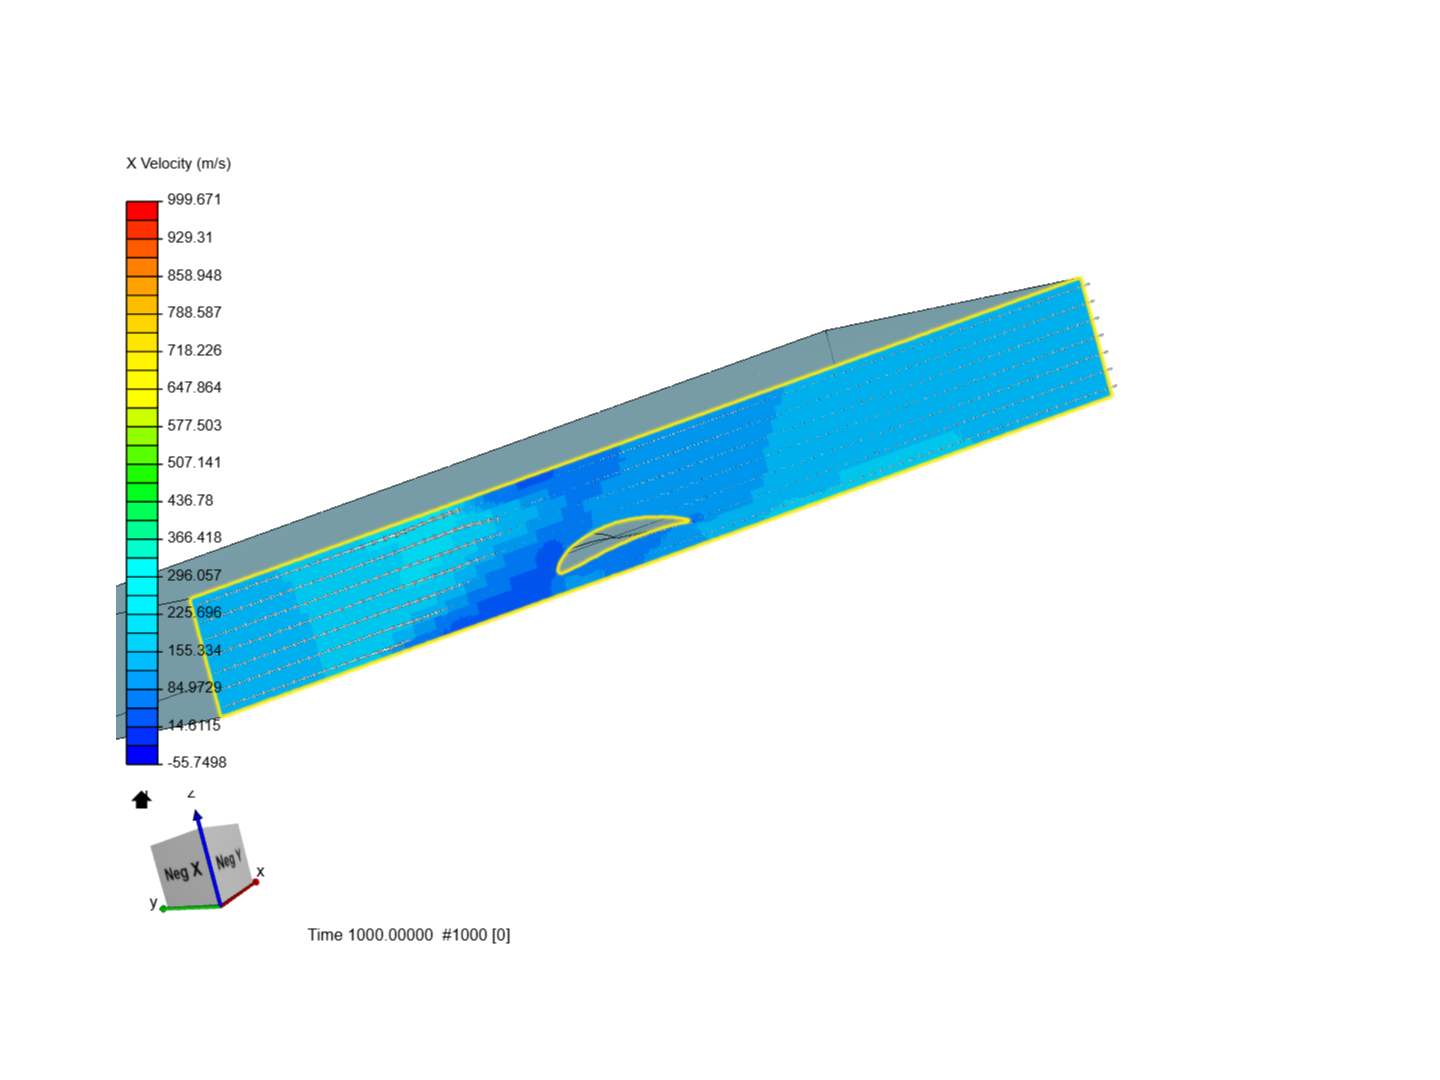
Task: Click the dark blue swatch at legend bottom
Action: [142, 755]
